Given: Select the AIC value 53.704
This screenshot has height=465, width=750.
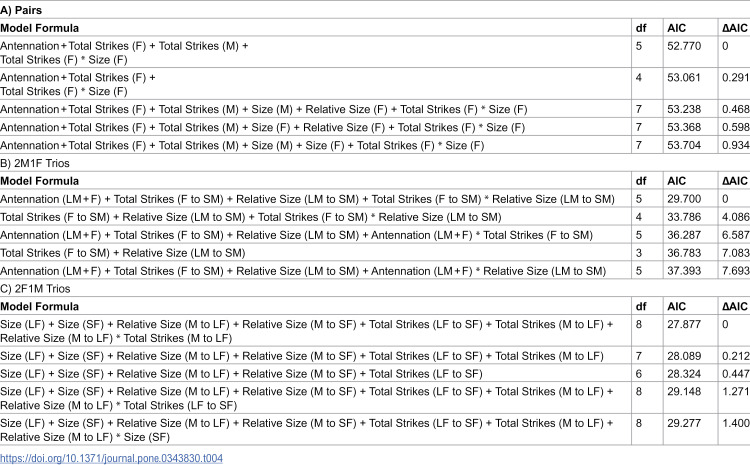Looking at the screenshot, I should click(684, 145).
